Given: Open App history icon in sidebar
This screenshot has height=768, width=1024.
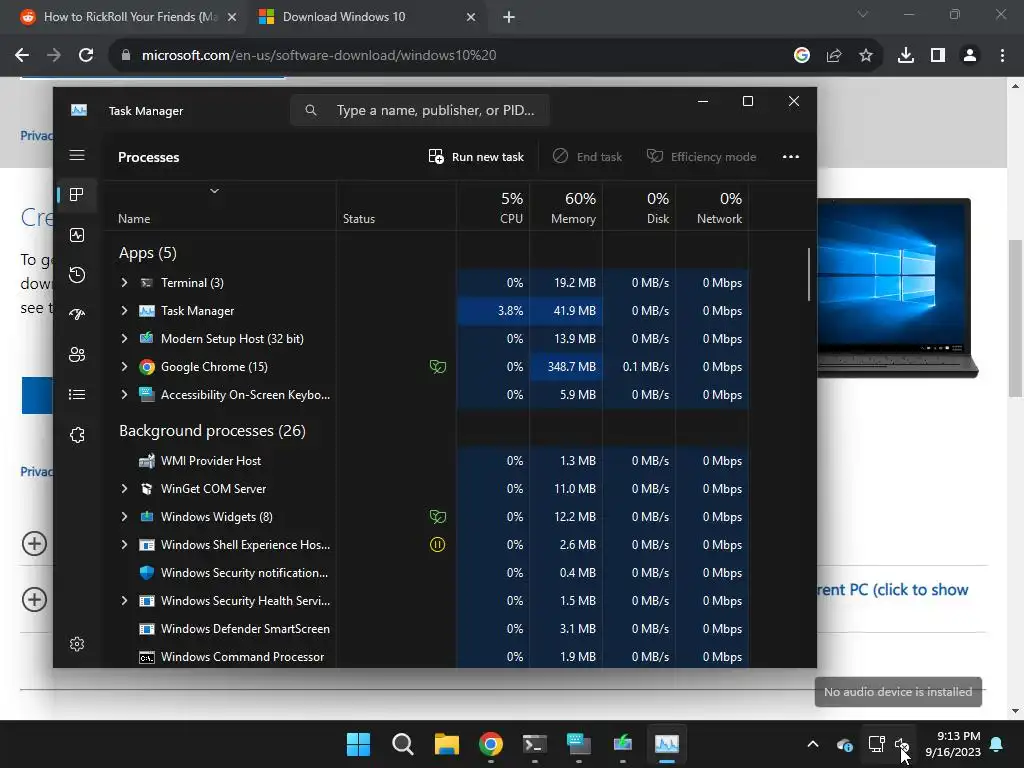Looking at the screenshot, I should coord(77,275).
